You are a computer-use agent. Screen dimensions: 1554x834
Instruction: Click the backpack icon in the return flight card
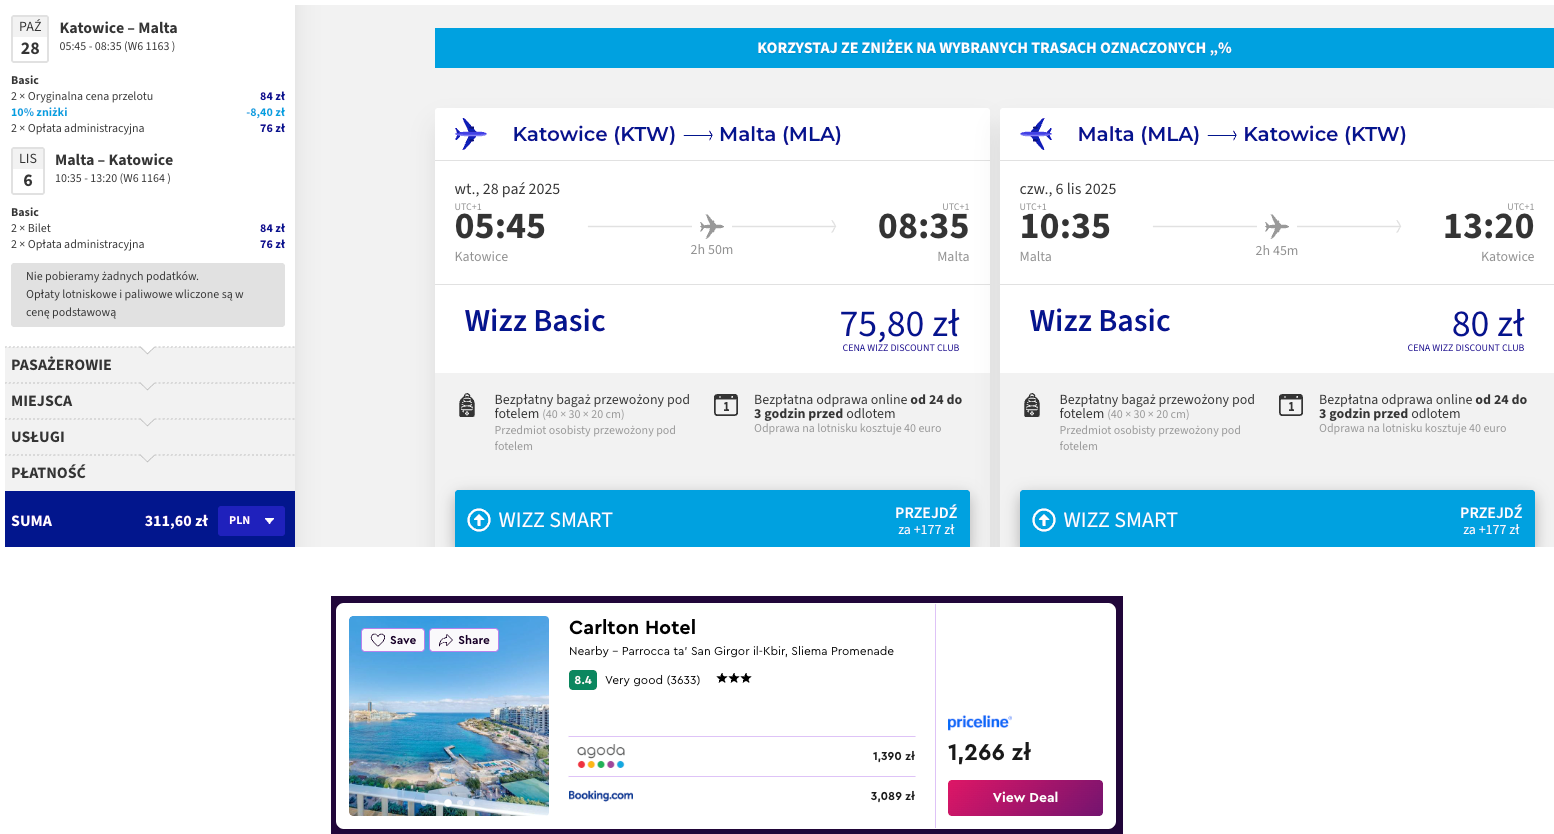[1032, 405]
